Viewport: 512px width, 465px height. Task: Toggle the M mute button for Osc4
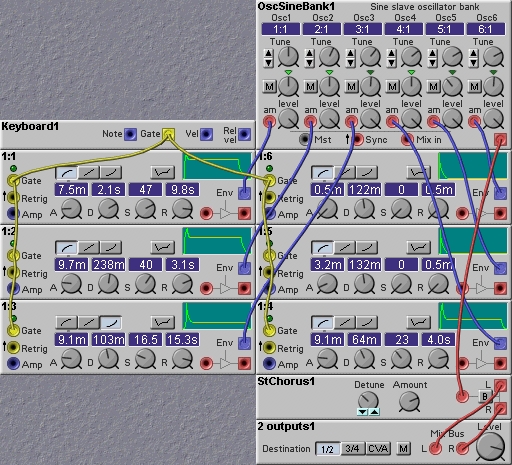tap(393, 87)
